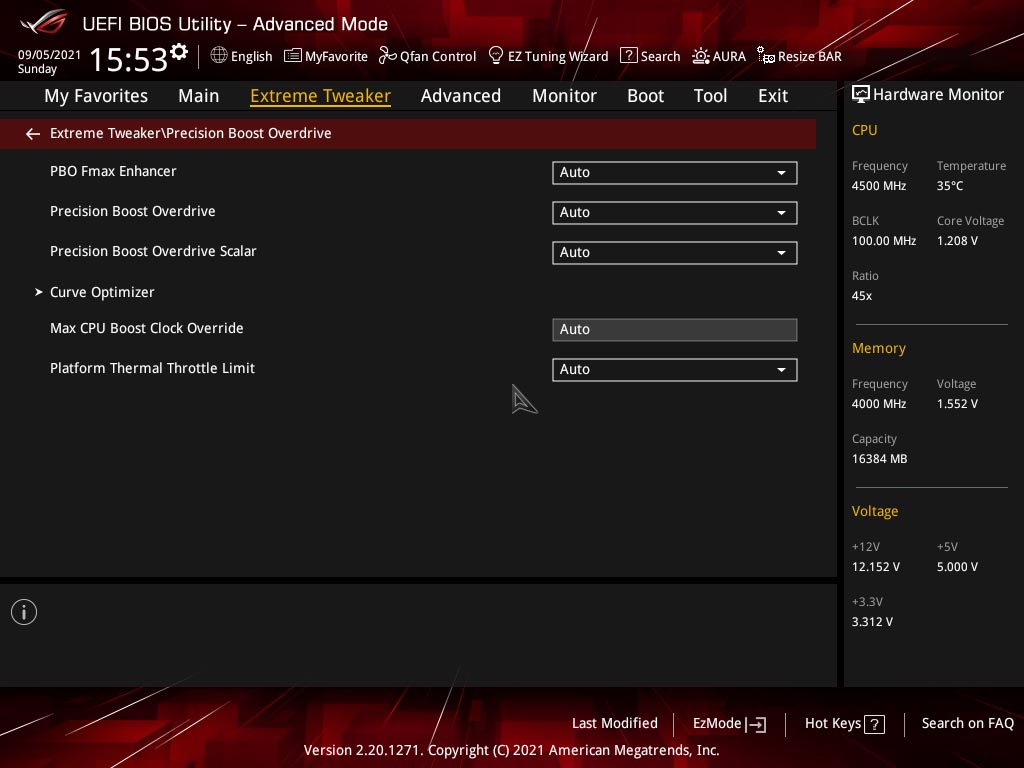The height and width of the screenshot is (768, 1024).
Task: Click CPU temperature 35°C value
Action: pos(950,186)
